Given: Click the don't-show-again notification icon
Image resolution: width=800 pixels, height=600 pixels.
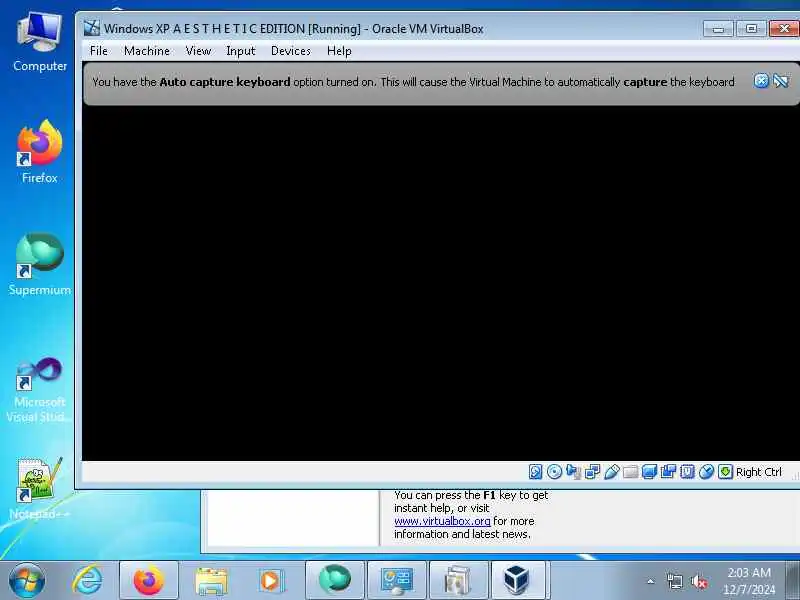Looking at the screenshot, I should click(781, 81).
